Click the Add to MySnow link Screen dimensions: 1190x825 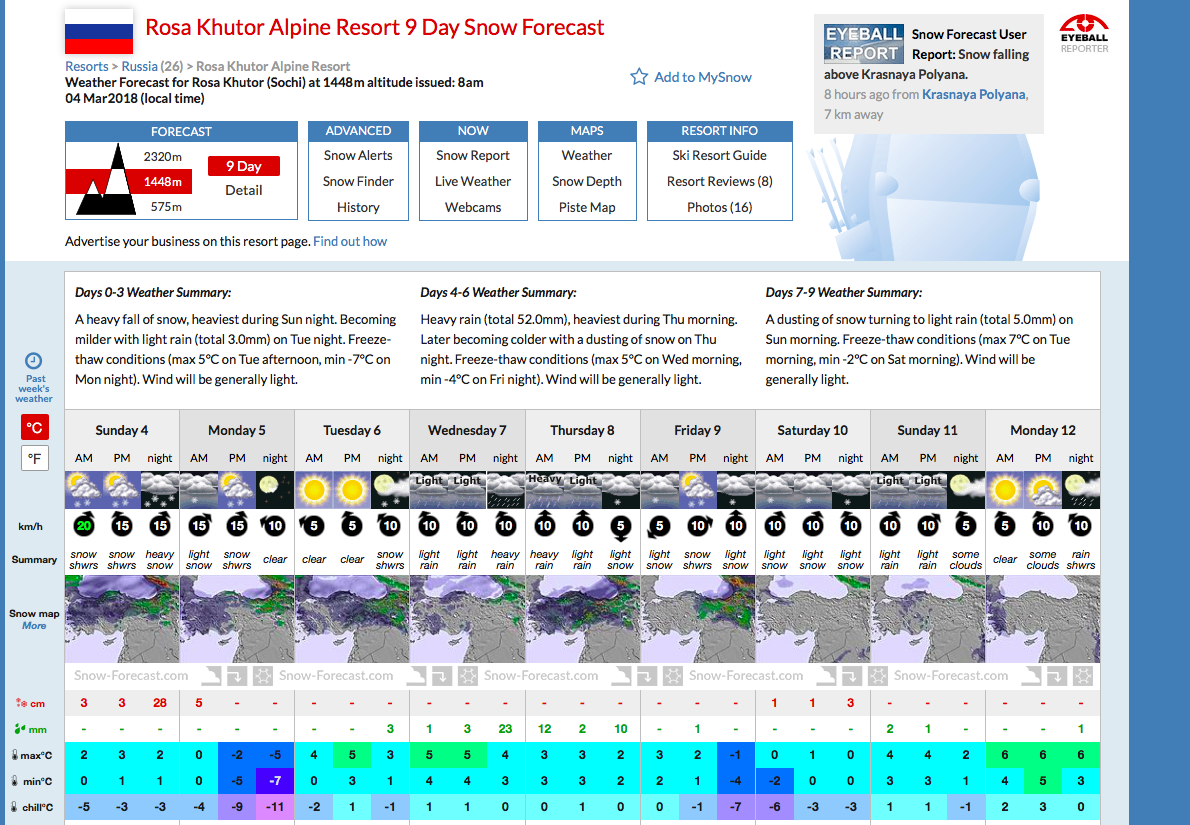pos(703,77)
